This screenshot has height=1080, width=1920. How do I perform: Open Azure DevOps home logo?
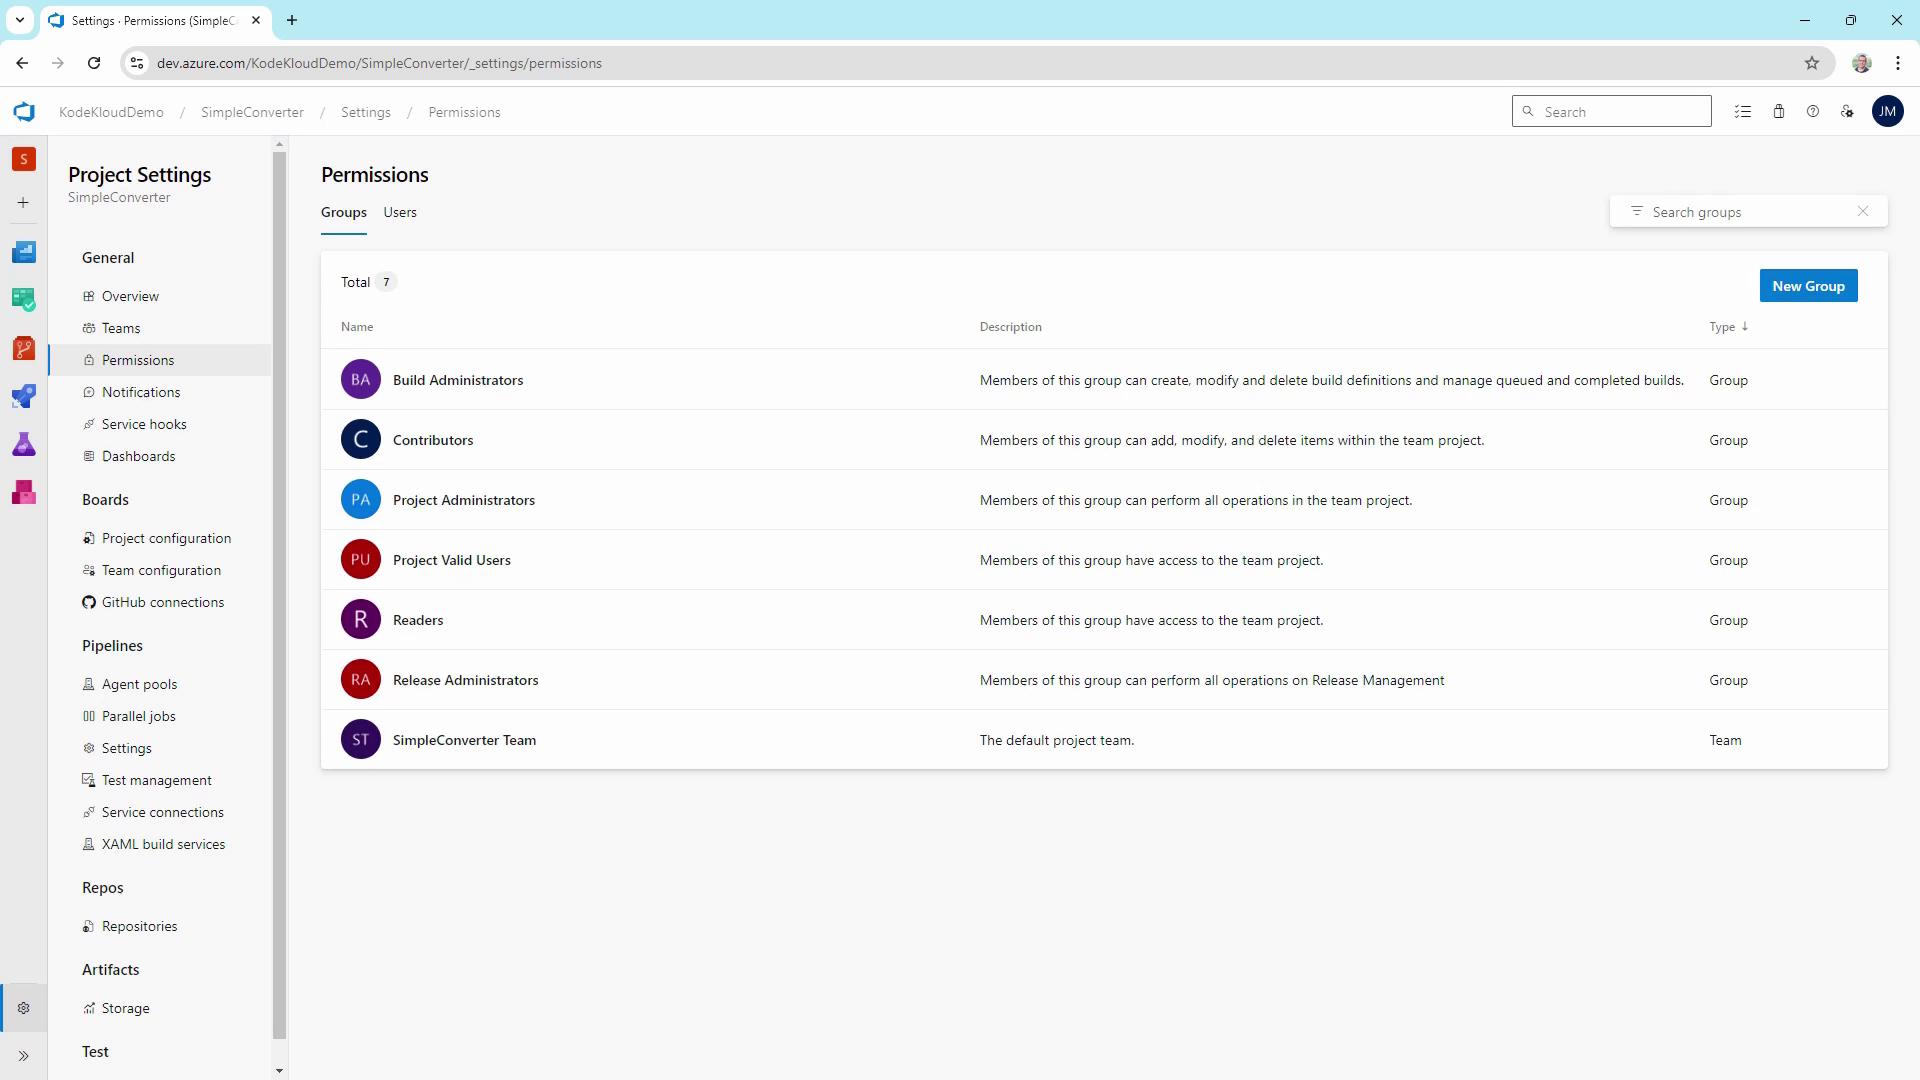coord(24,112)
